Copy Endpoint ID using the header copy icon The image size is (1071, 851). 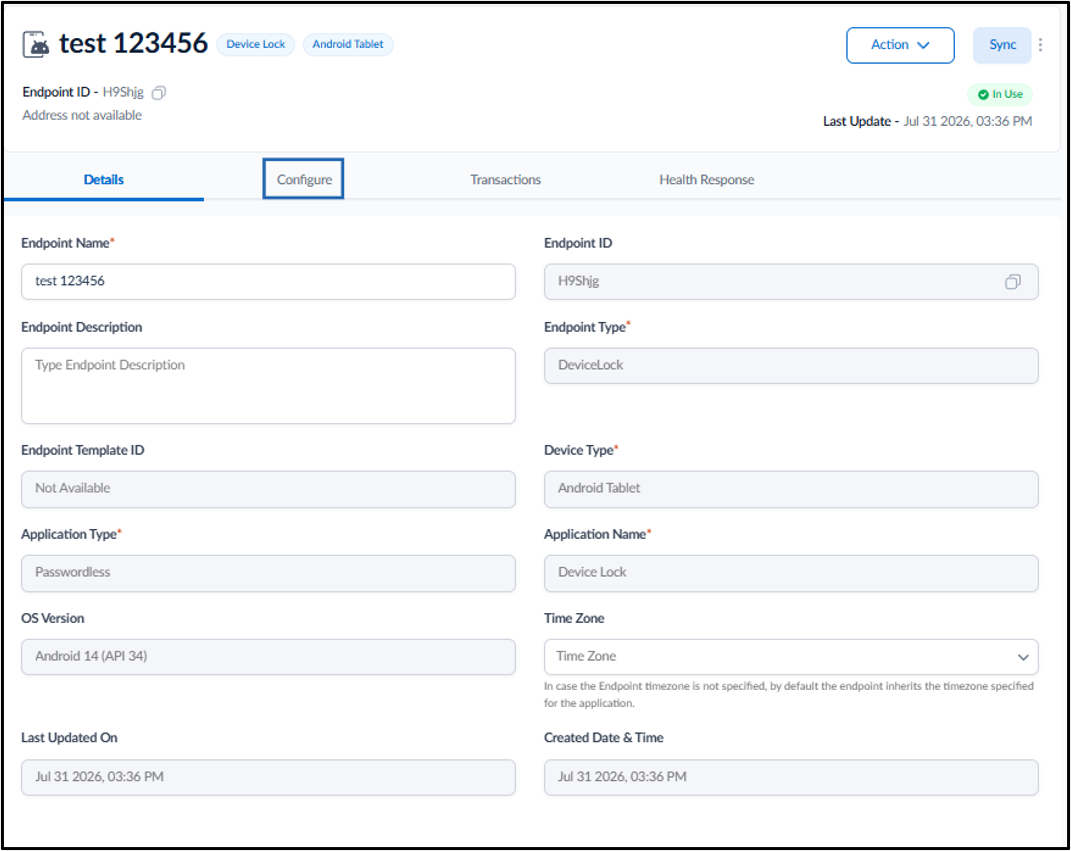(158, 93)
